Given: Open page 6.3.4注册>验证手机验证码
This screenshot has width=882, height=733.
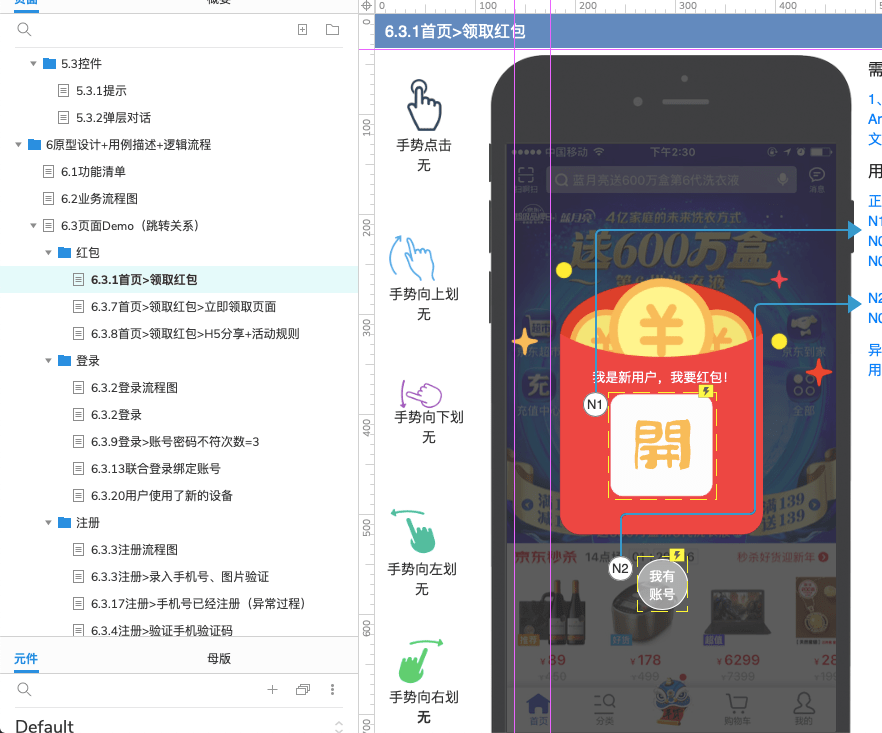Looking at the screenshot, I should tap(161, 631).
